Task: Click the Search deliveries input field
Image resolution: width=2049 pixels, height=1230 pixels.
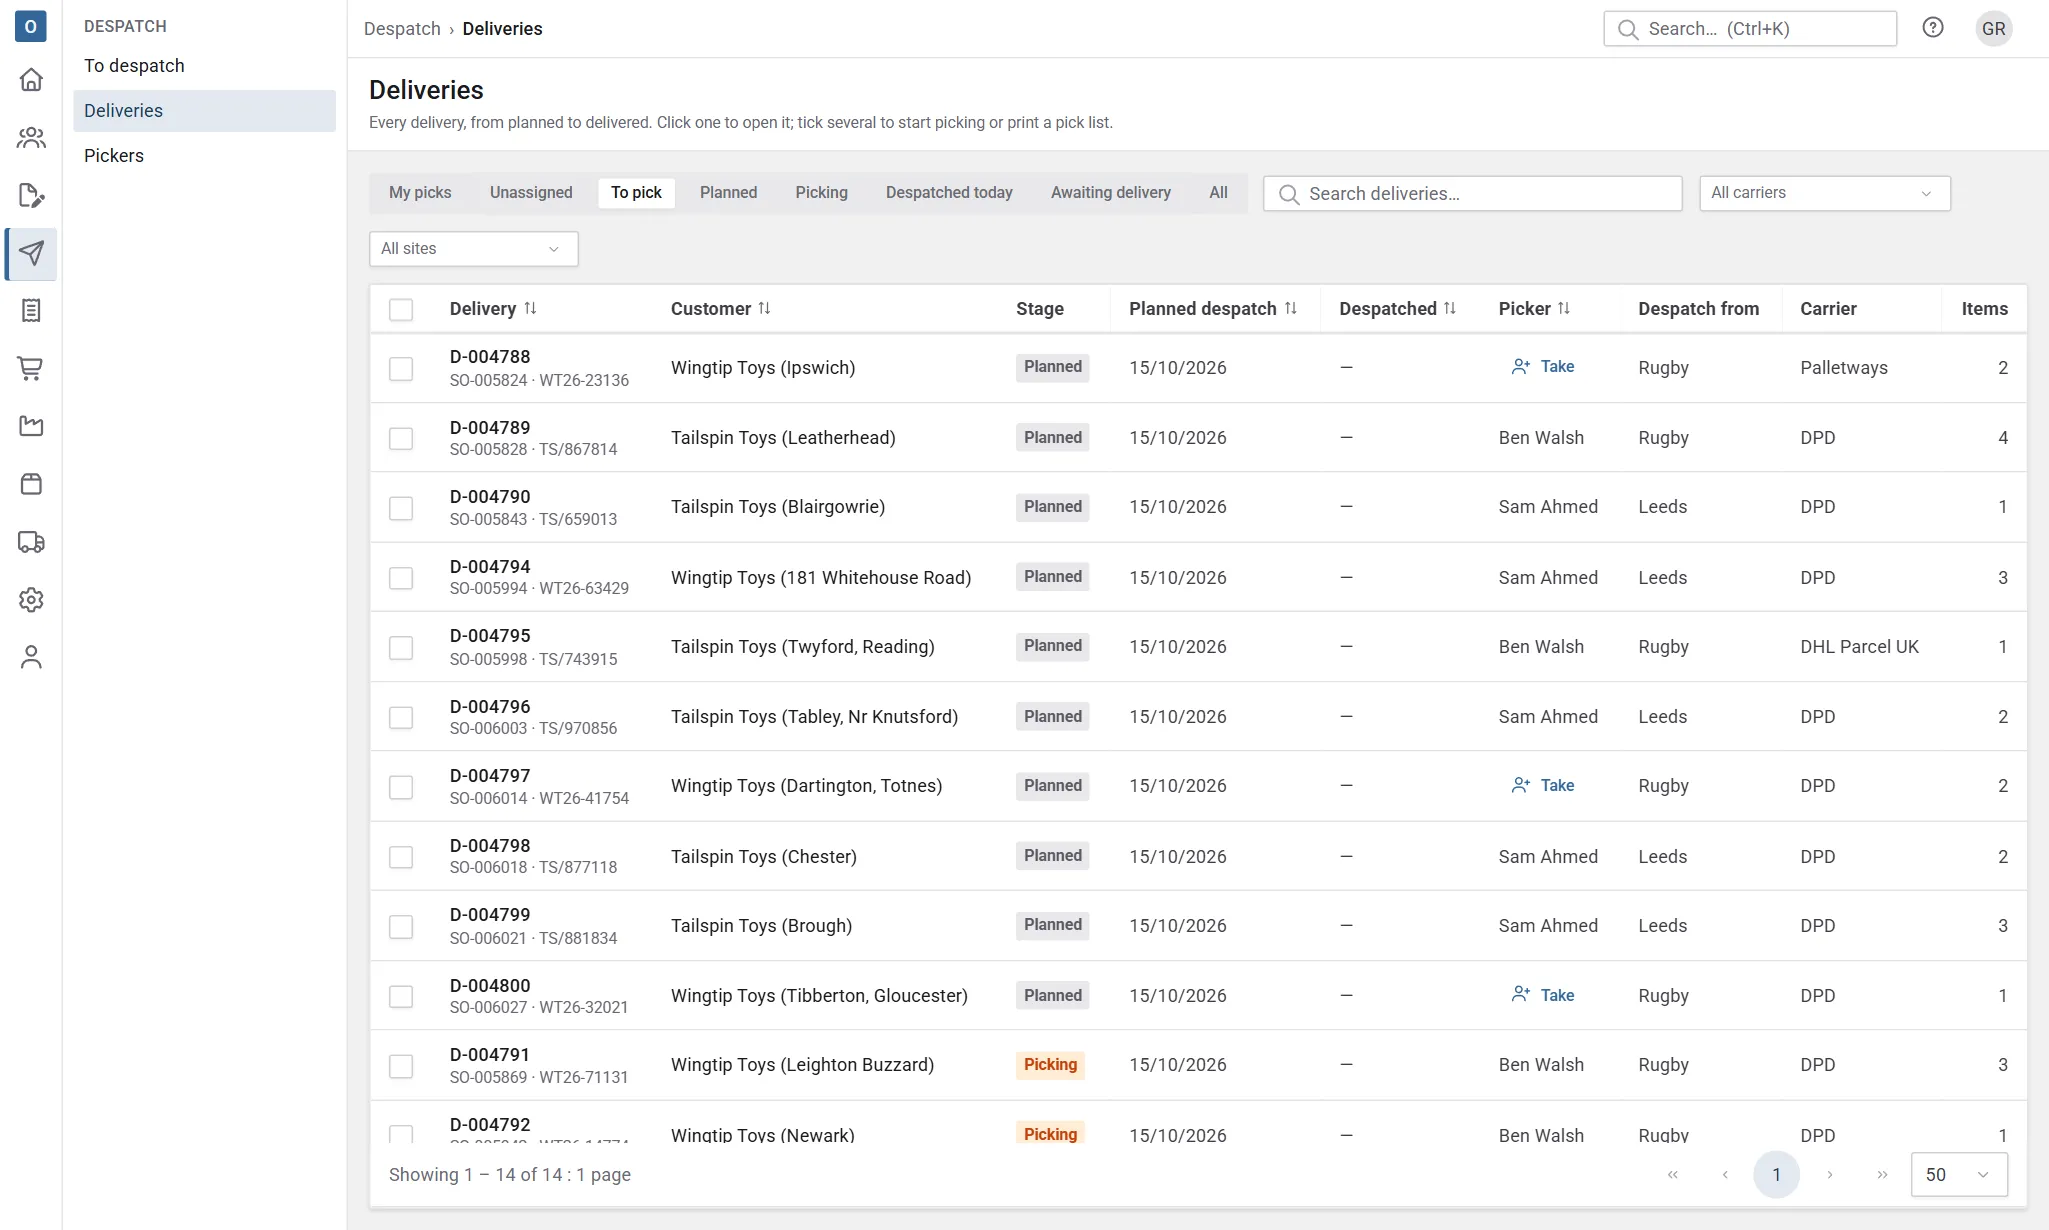Action: point(1472,194)
